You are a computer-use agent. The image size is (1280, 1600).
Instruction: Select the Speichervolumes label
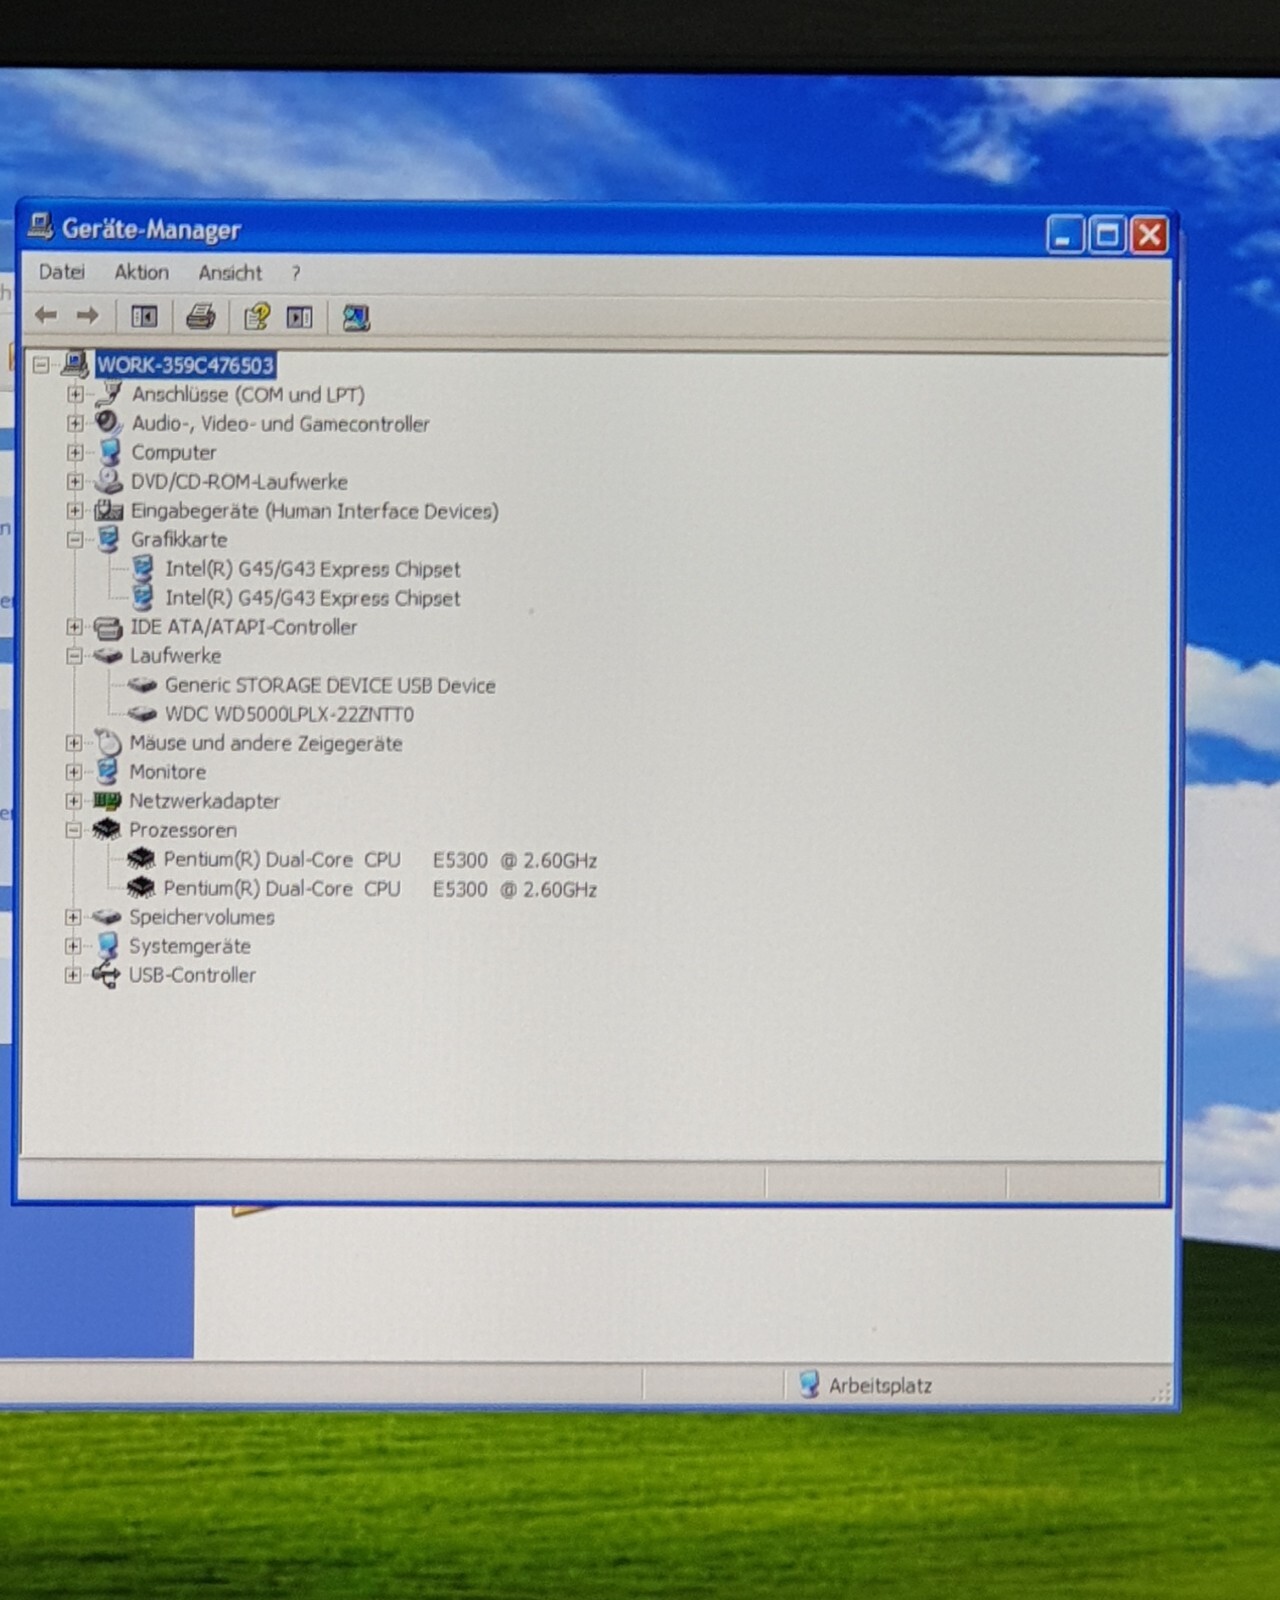click(201, 917)
